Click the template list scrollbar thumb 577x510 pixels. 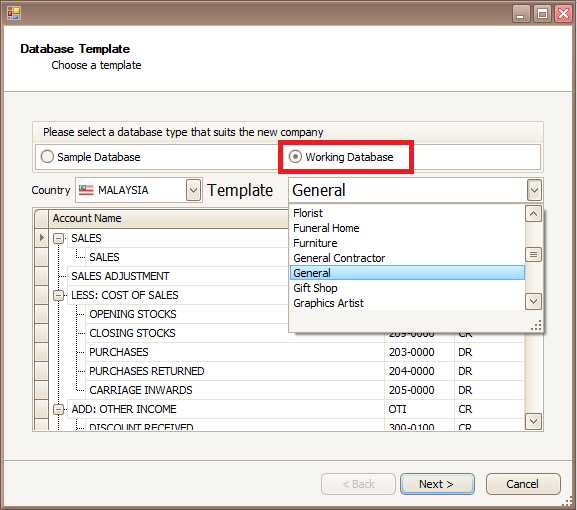coord(534,254)
